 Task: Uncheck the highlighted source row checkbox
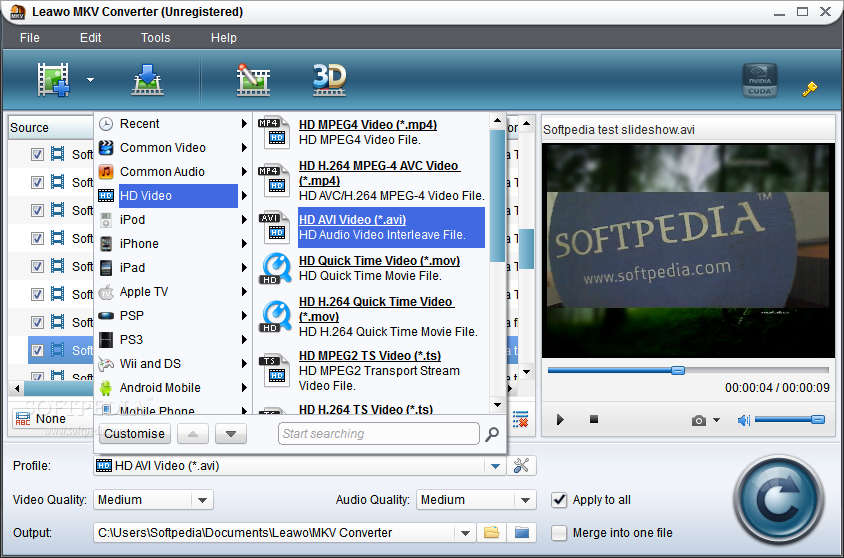coord(37,350)
